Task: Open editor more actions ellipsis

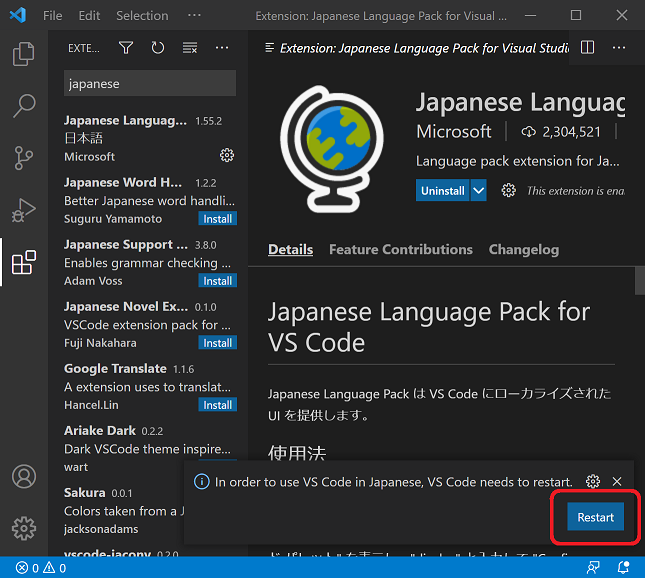Action: (x=619, y=48)
